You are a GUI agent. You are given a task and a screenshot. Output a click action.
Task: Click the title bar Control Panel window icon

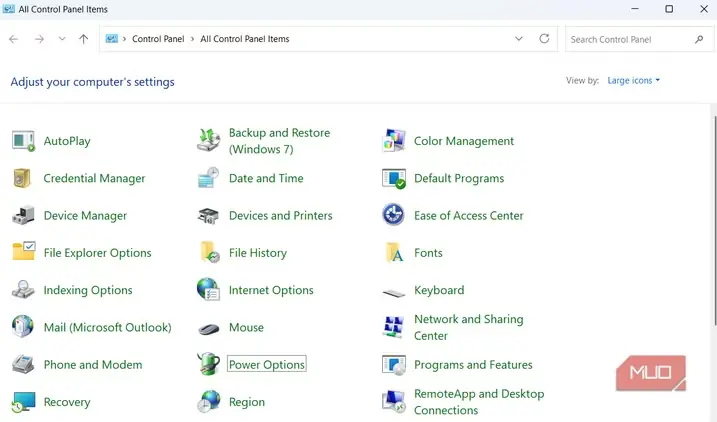click(x=8, y=9)
